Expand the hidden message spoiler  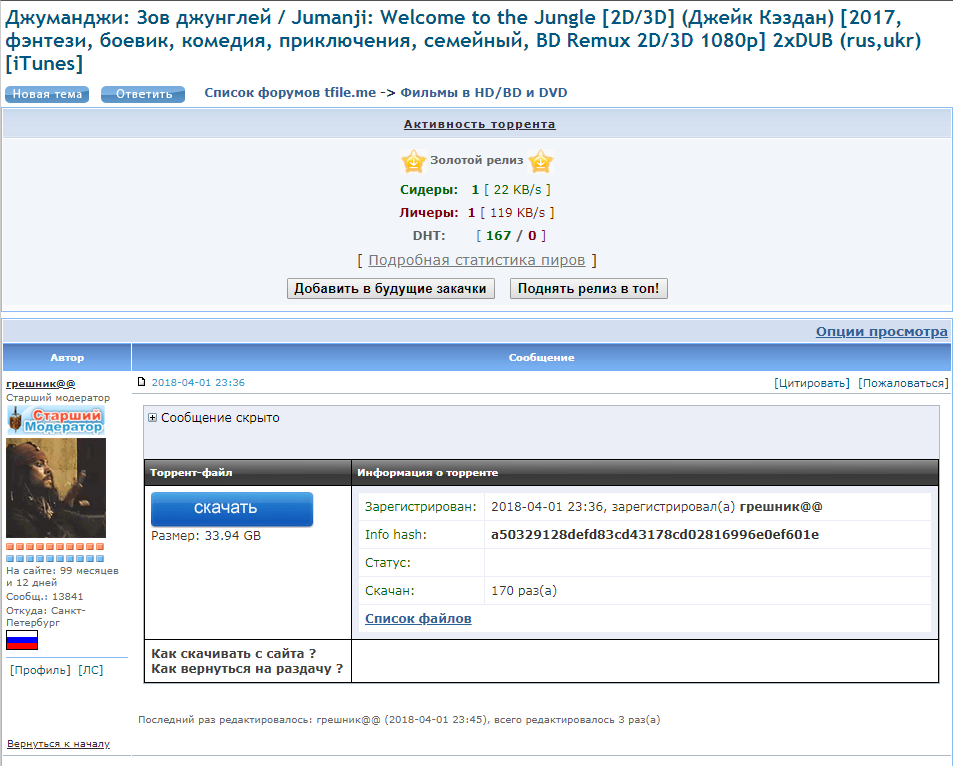(x=153, y=418)
